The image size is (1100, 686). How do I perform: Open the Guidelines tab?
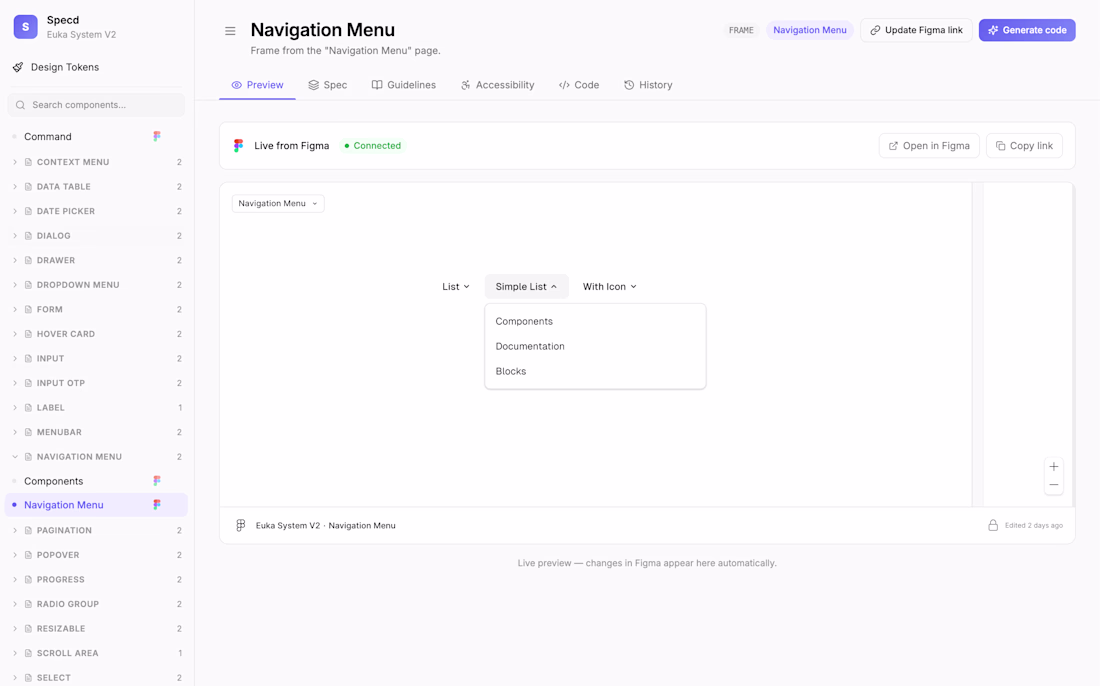[x=403, y=85]
